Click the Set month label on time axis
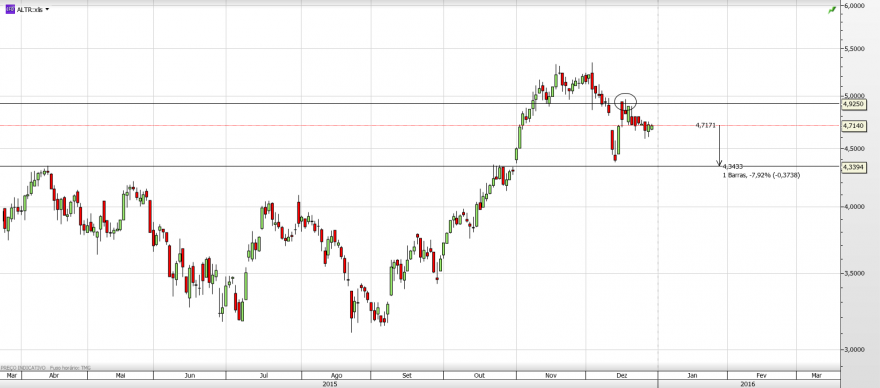 click(407, 375)
